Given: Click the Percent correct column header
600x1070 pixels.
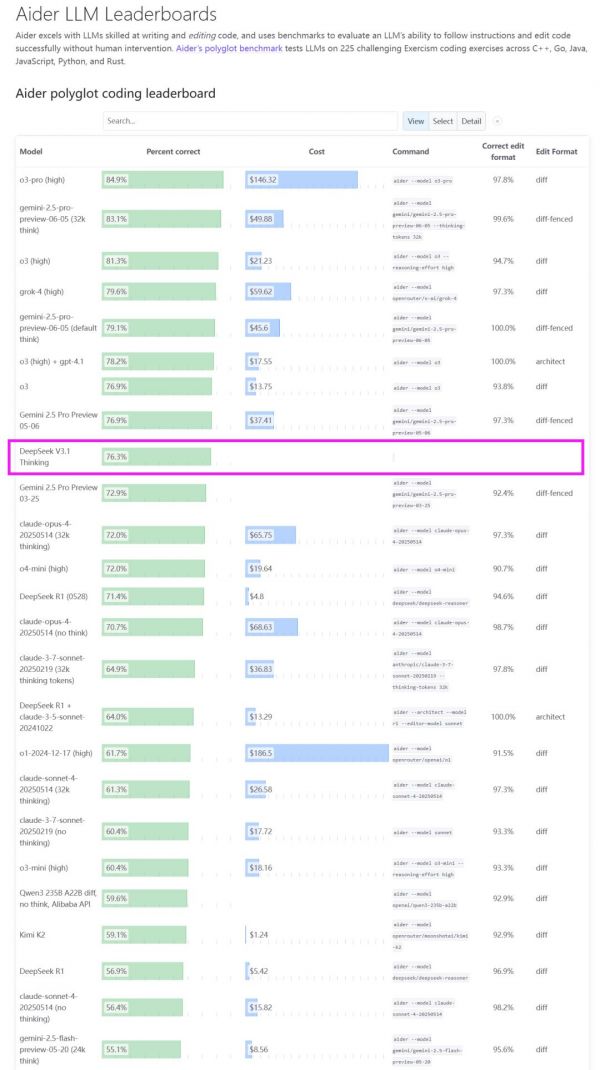Looking at the screenshot, I should point(173,151).
